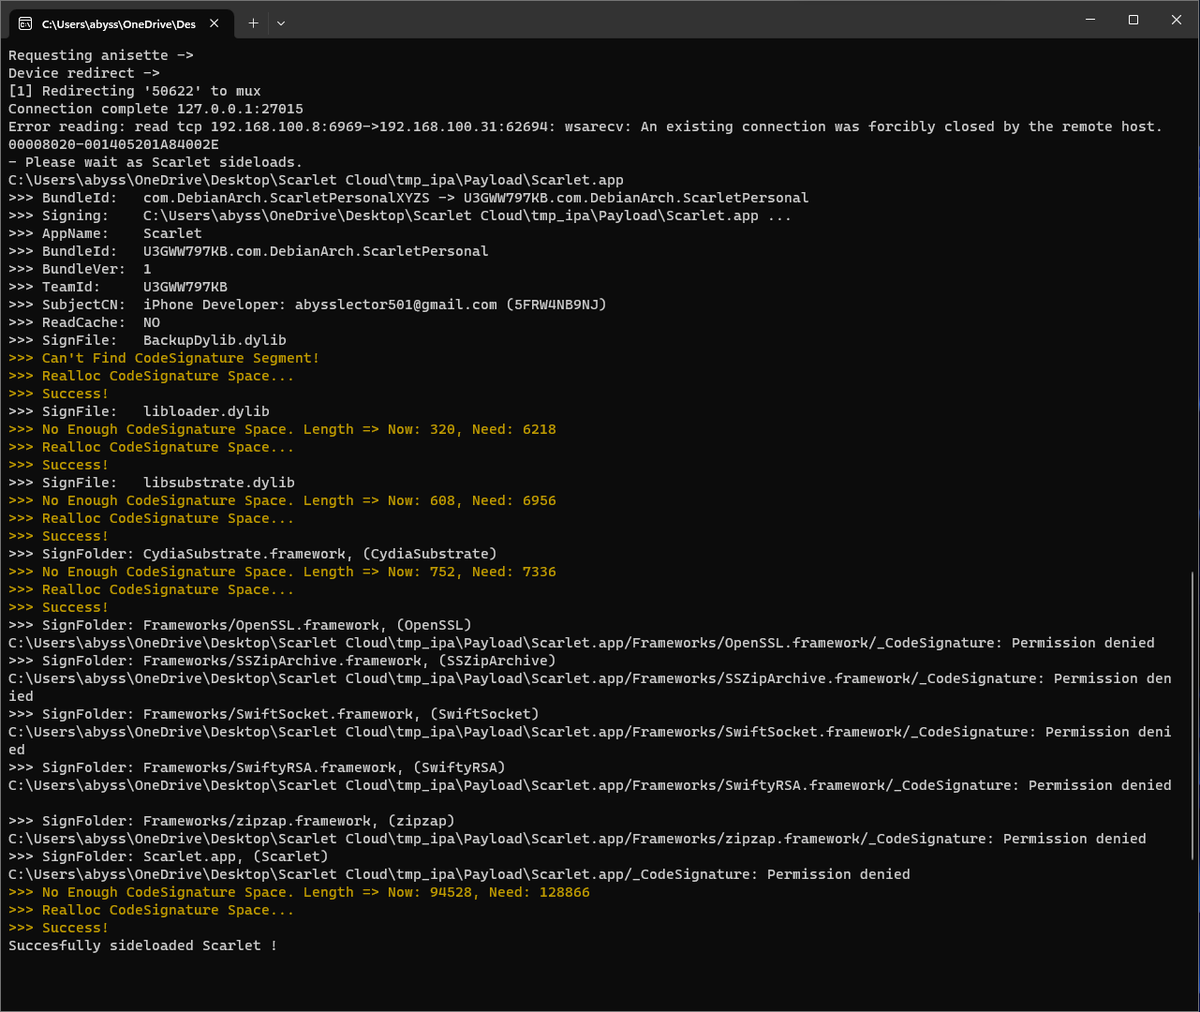
Task: Open the new tab profile dropdown
Action: [x=281, y=23]
